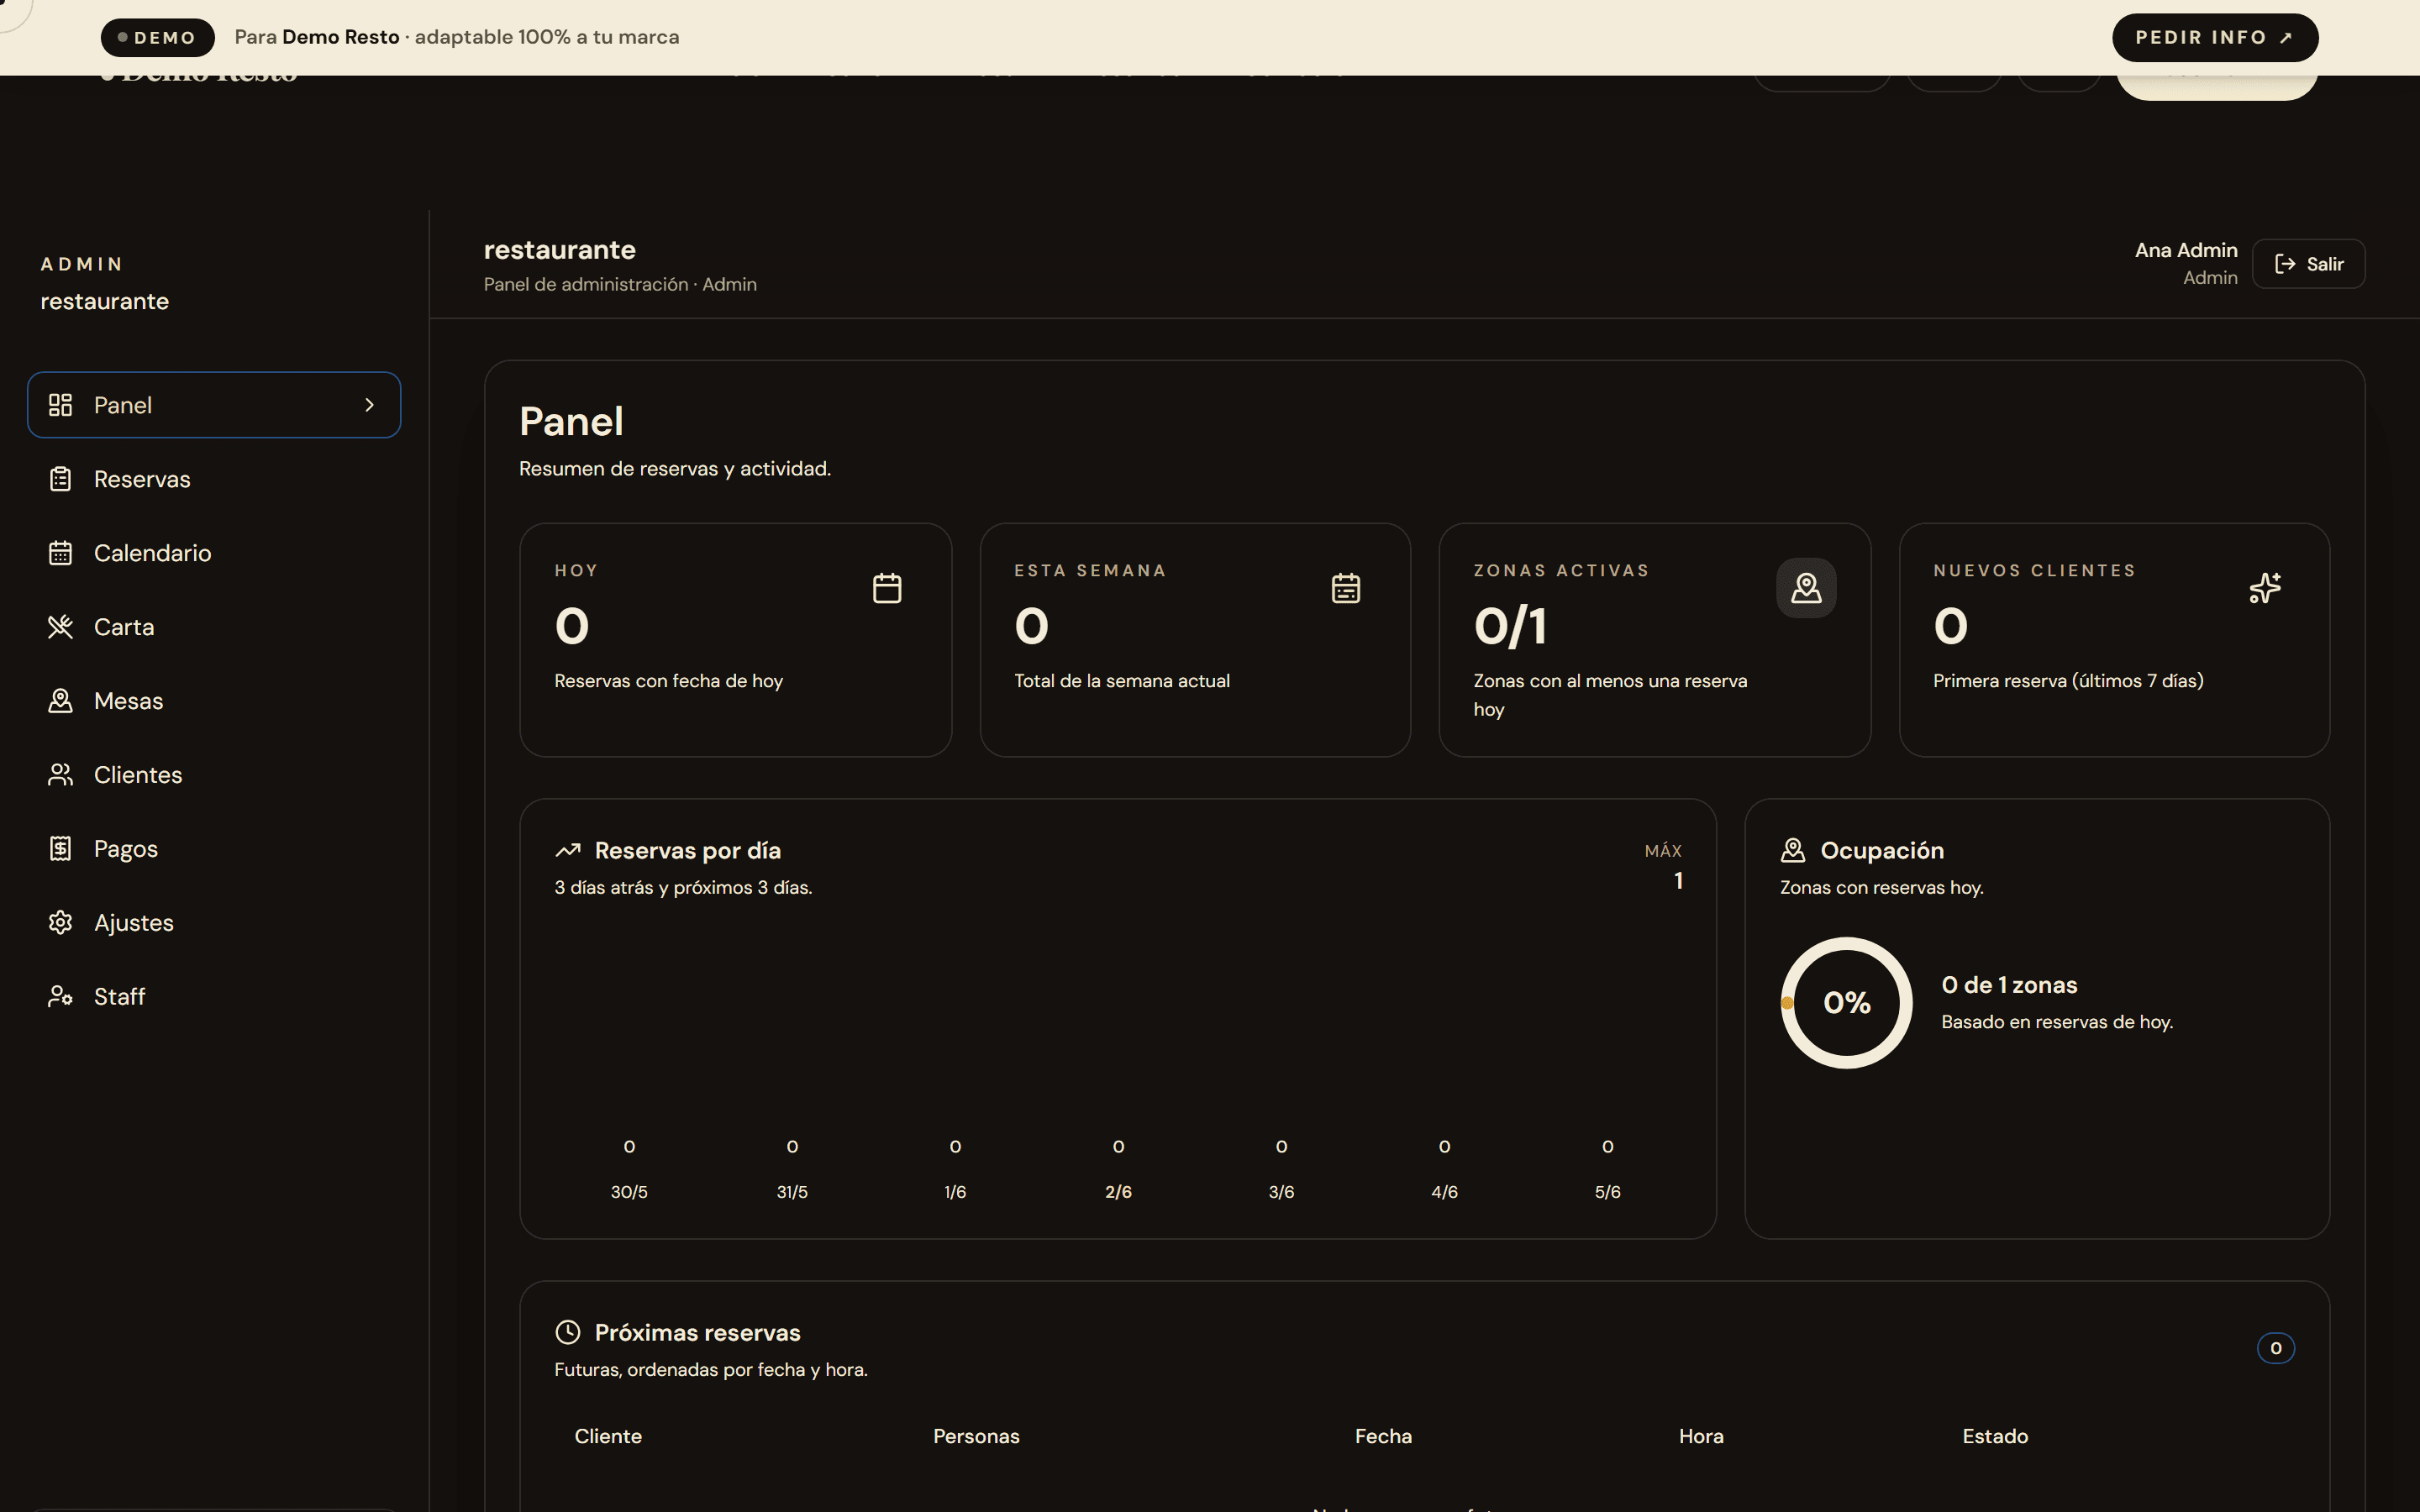This screenshot has width=2420, height=1512.
Task: Click the Cliente column header
Action: click(x=608, y=1436)
